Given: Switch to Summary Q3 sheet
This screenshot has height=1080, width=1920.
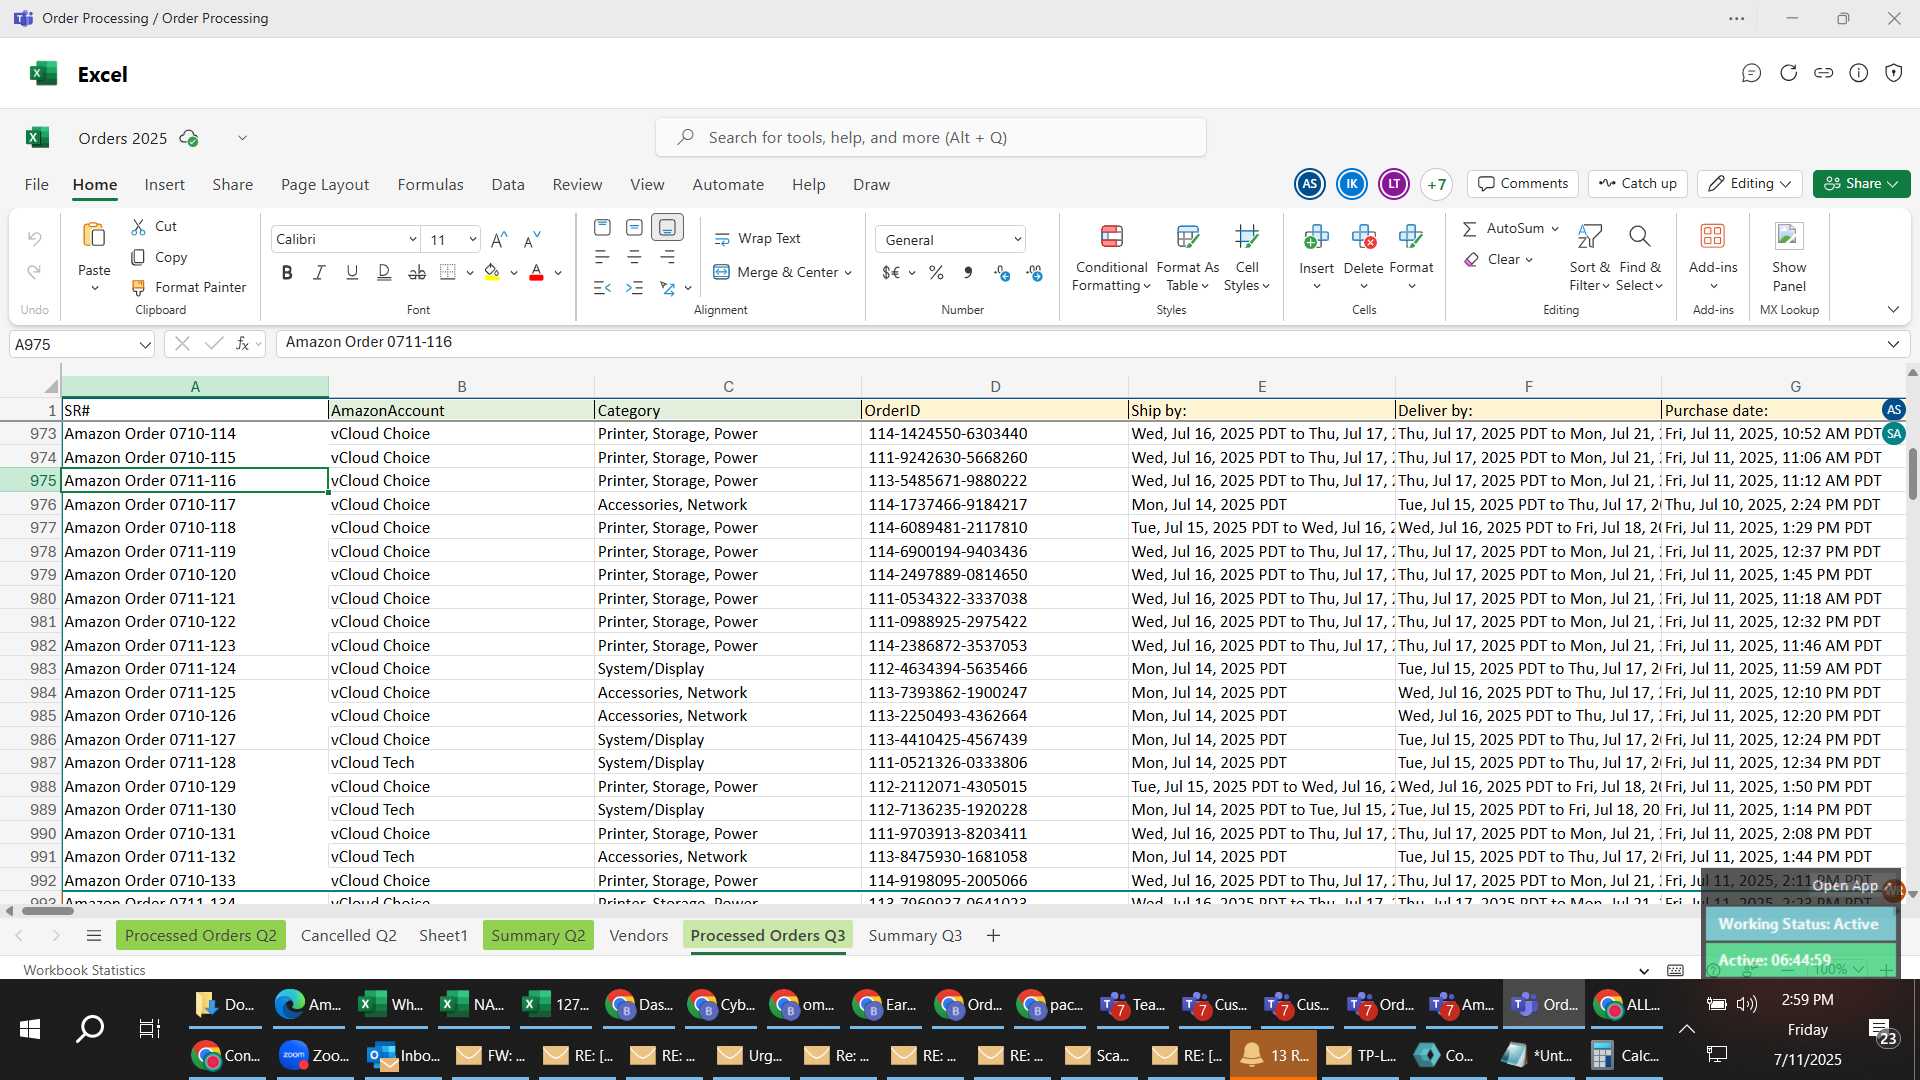Looking at the screenshot, I should pyautogui.click(x=915, y=936).
